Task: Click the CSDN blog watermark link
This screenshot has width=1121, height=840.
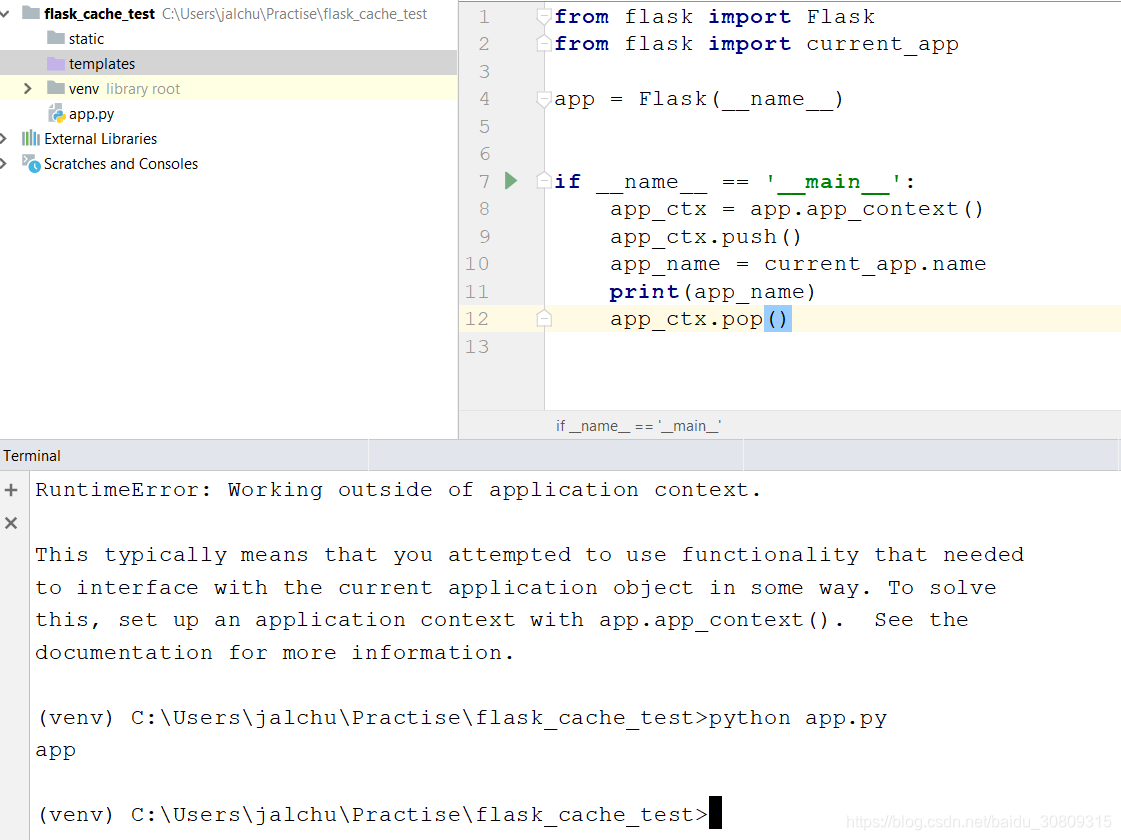Action: coord(977,820)
